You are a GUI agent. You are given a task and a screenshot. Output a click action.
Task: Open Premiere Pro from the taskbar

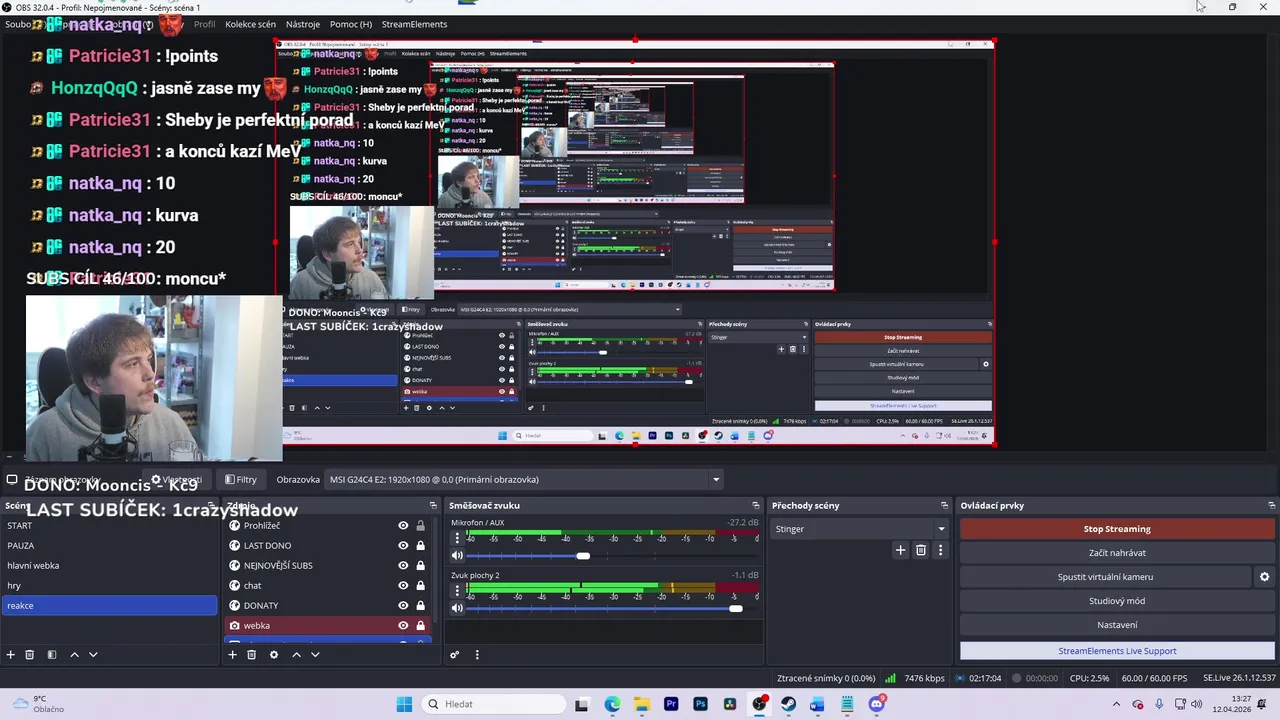[671, 704]
